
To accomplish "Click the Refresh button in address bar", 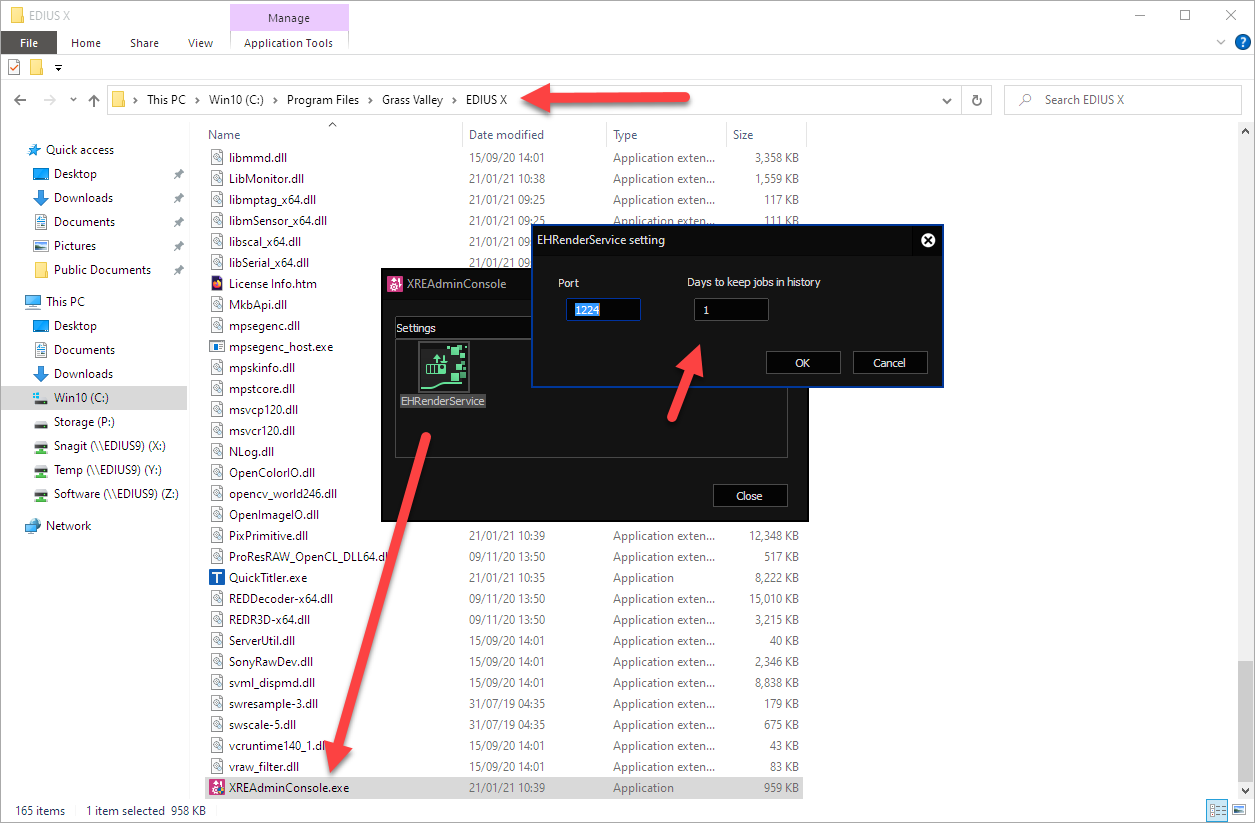I will click(x=976, y=100).
